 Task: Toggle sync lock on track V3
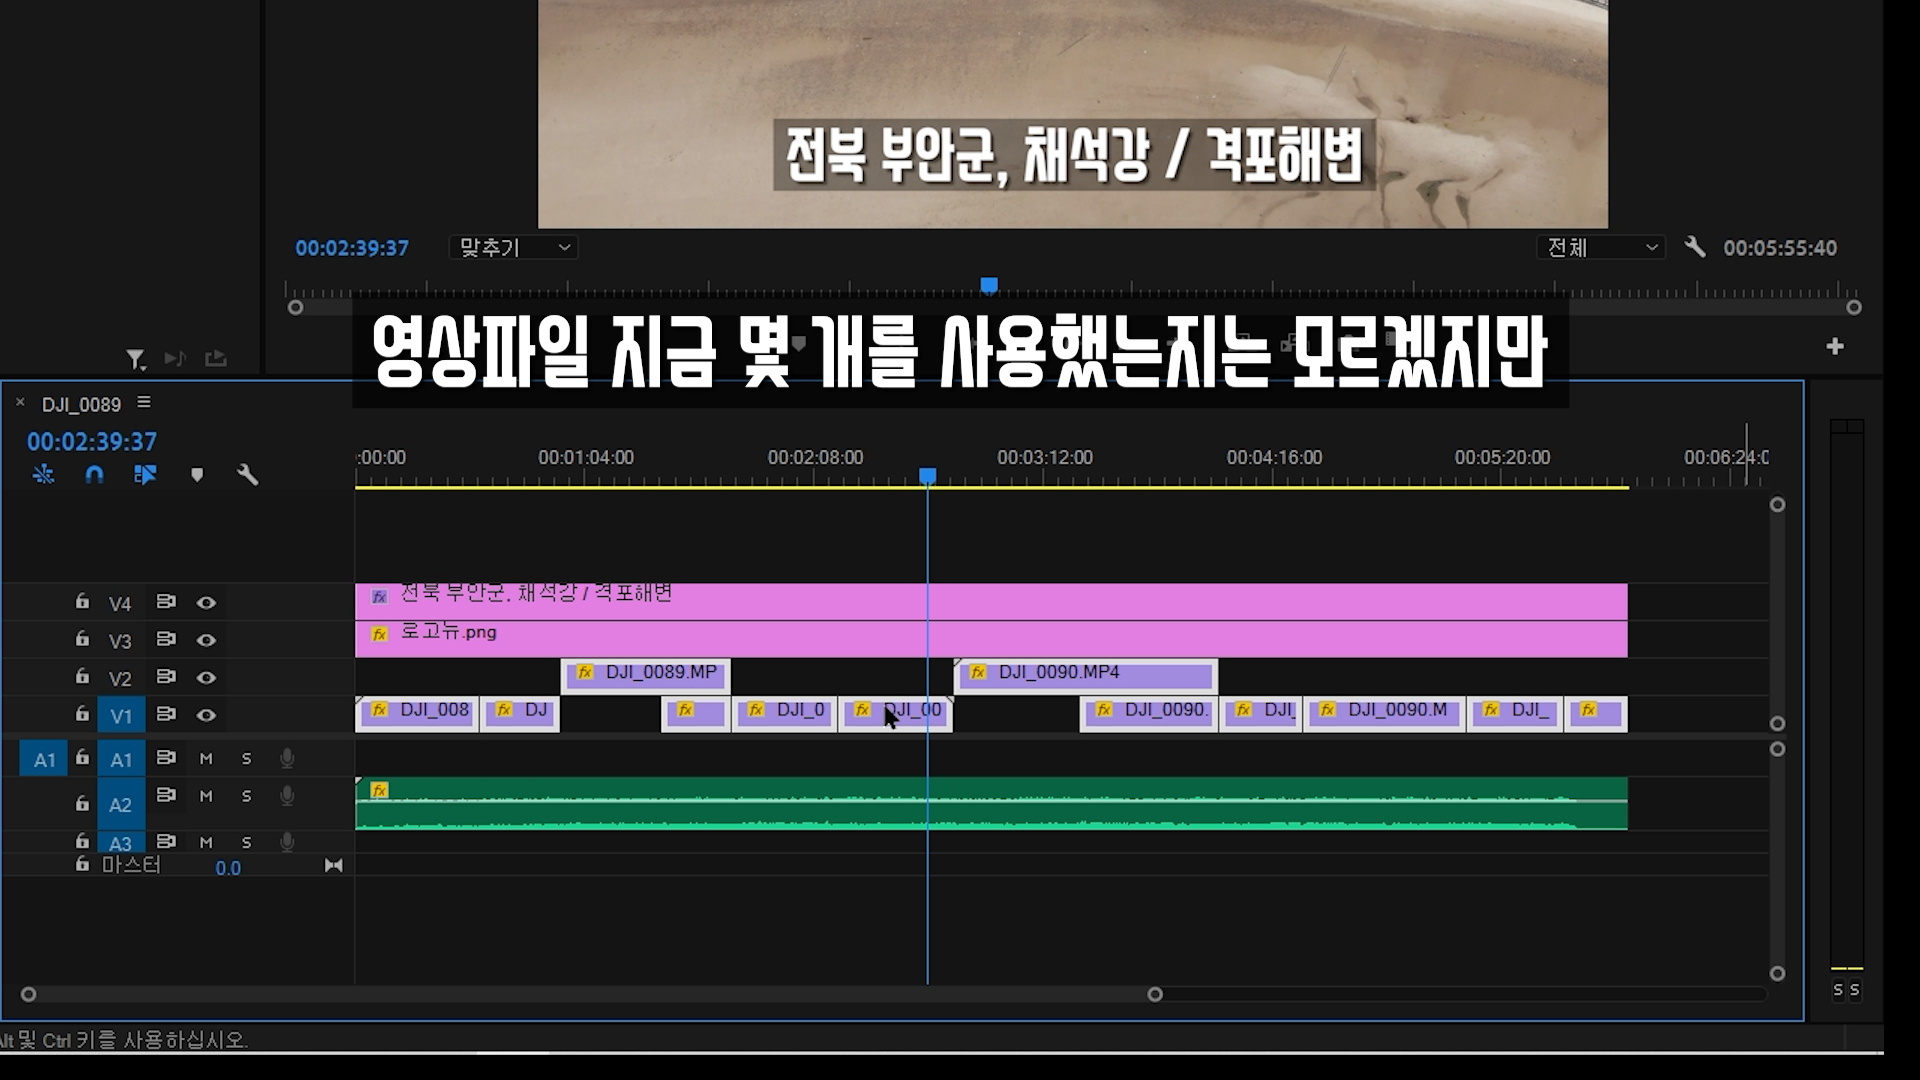pyautogui.click(x=166, y=639)
